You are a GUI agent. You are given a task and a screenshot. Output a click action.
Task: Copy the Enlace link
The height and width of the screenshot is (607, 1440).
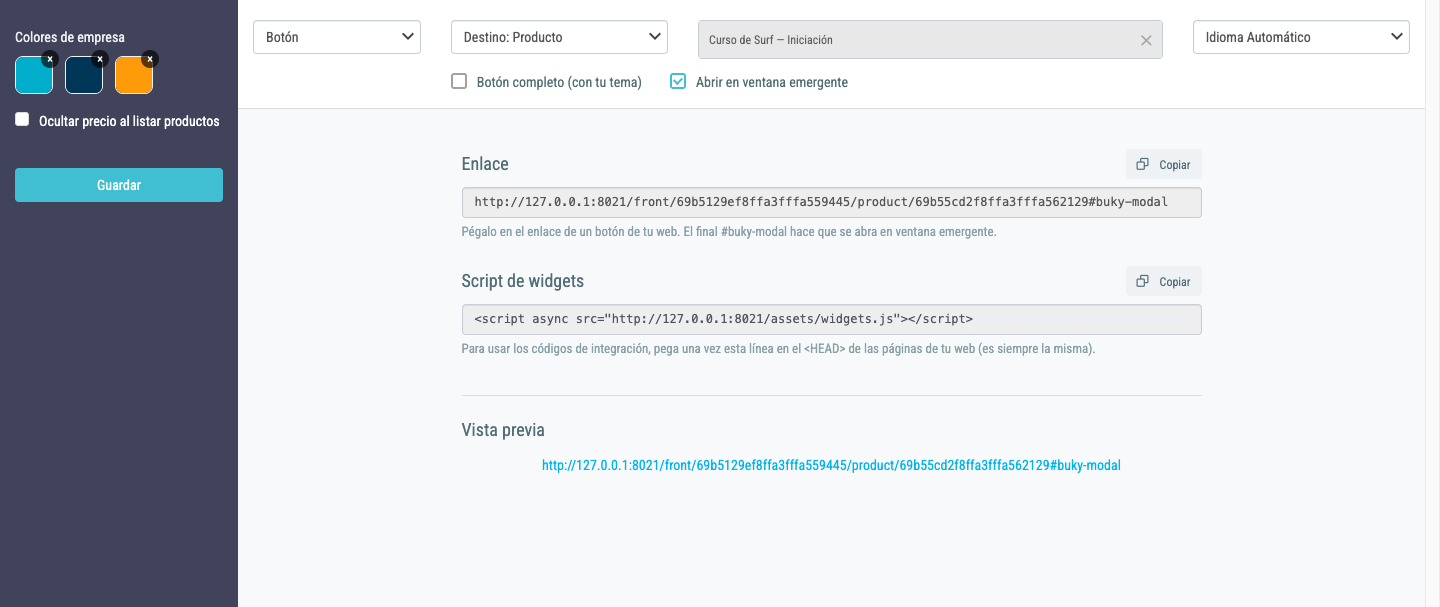(1164, 164)
